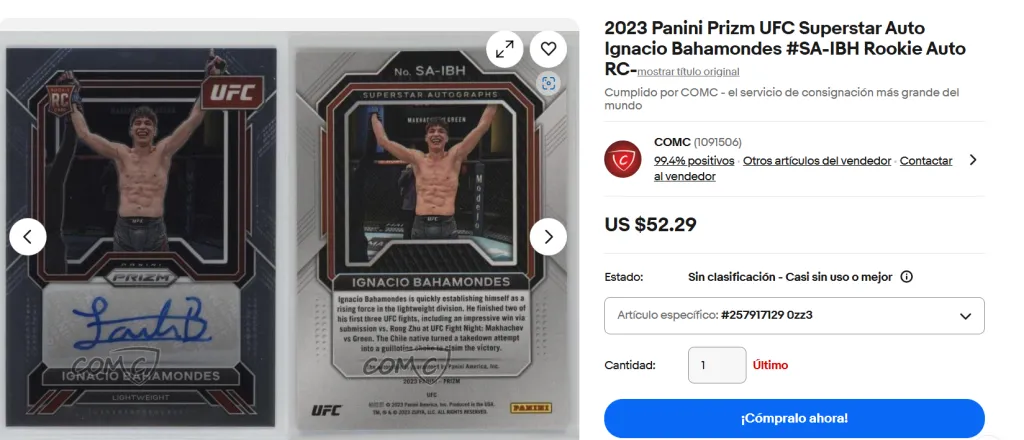Click the Cantidad quantity input field

tap(717, 365)
